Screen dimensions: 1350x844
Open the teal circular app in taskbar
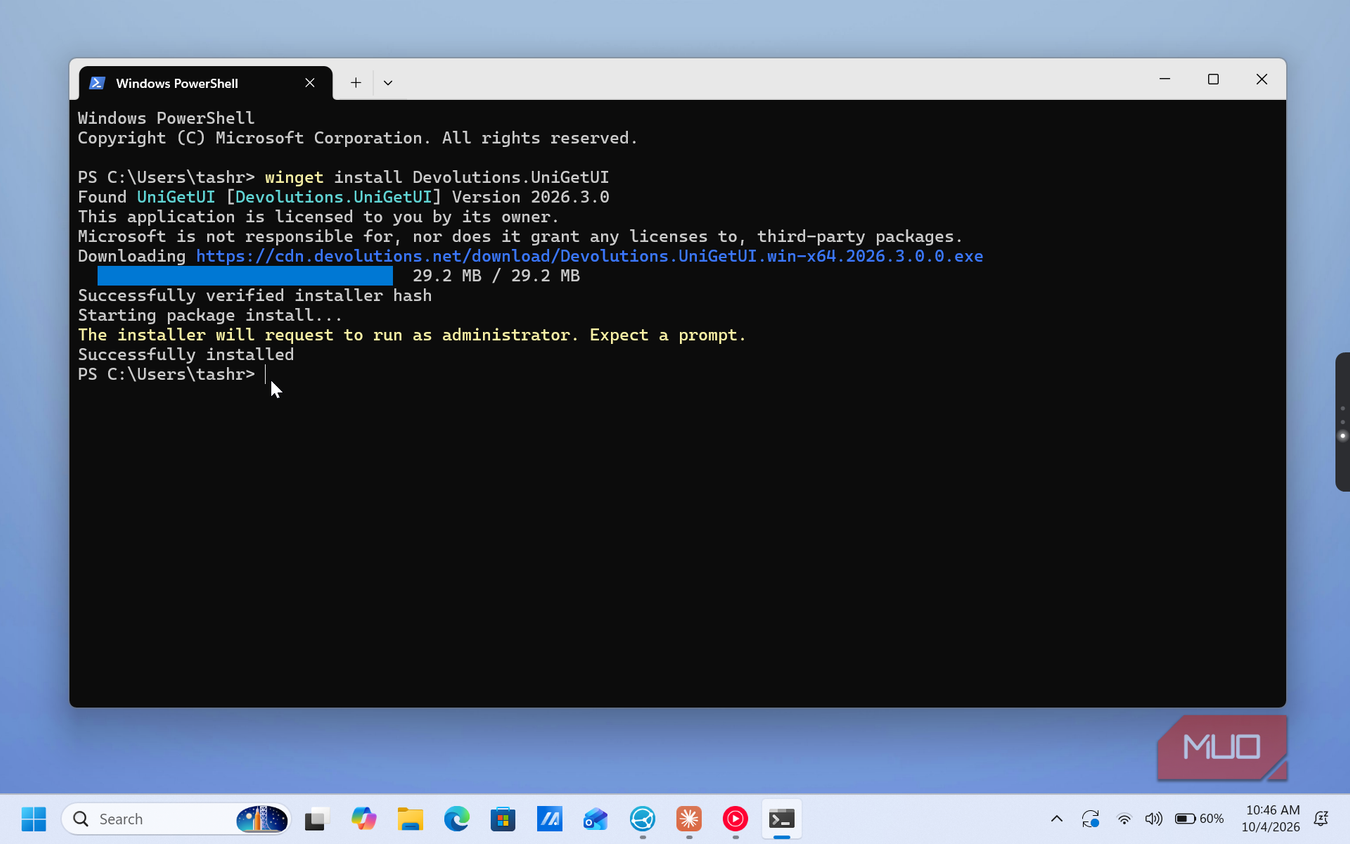642,819
